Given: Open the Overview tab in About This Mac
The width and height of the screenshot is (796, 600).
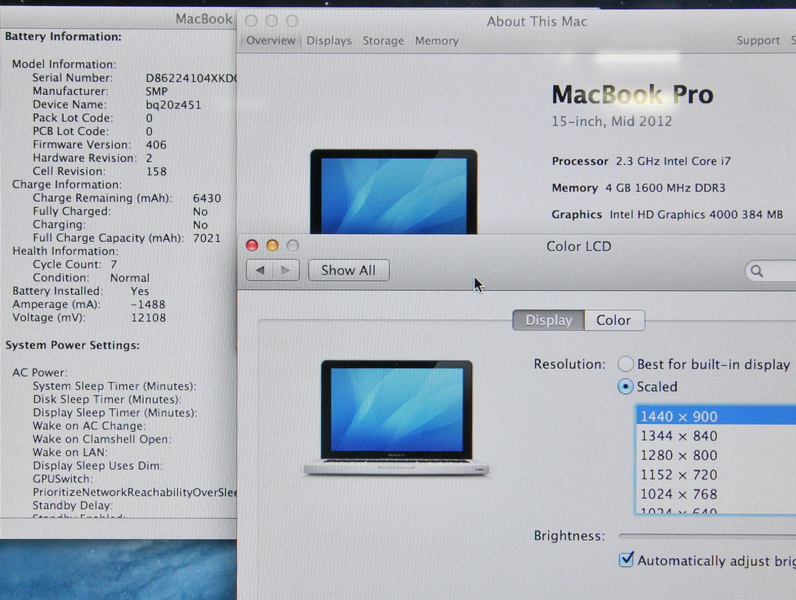Looking at the screenshot, I should (271, 41).
